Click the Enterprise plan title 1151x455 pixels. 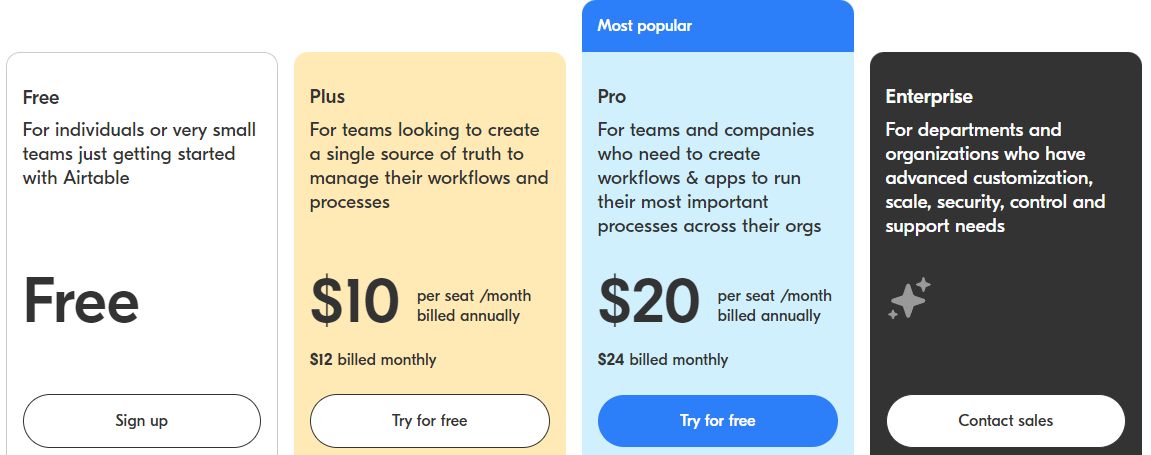click(x=929, y=97)
